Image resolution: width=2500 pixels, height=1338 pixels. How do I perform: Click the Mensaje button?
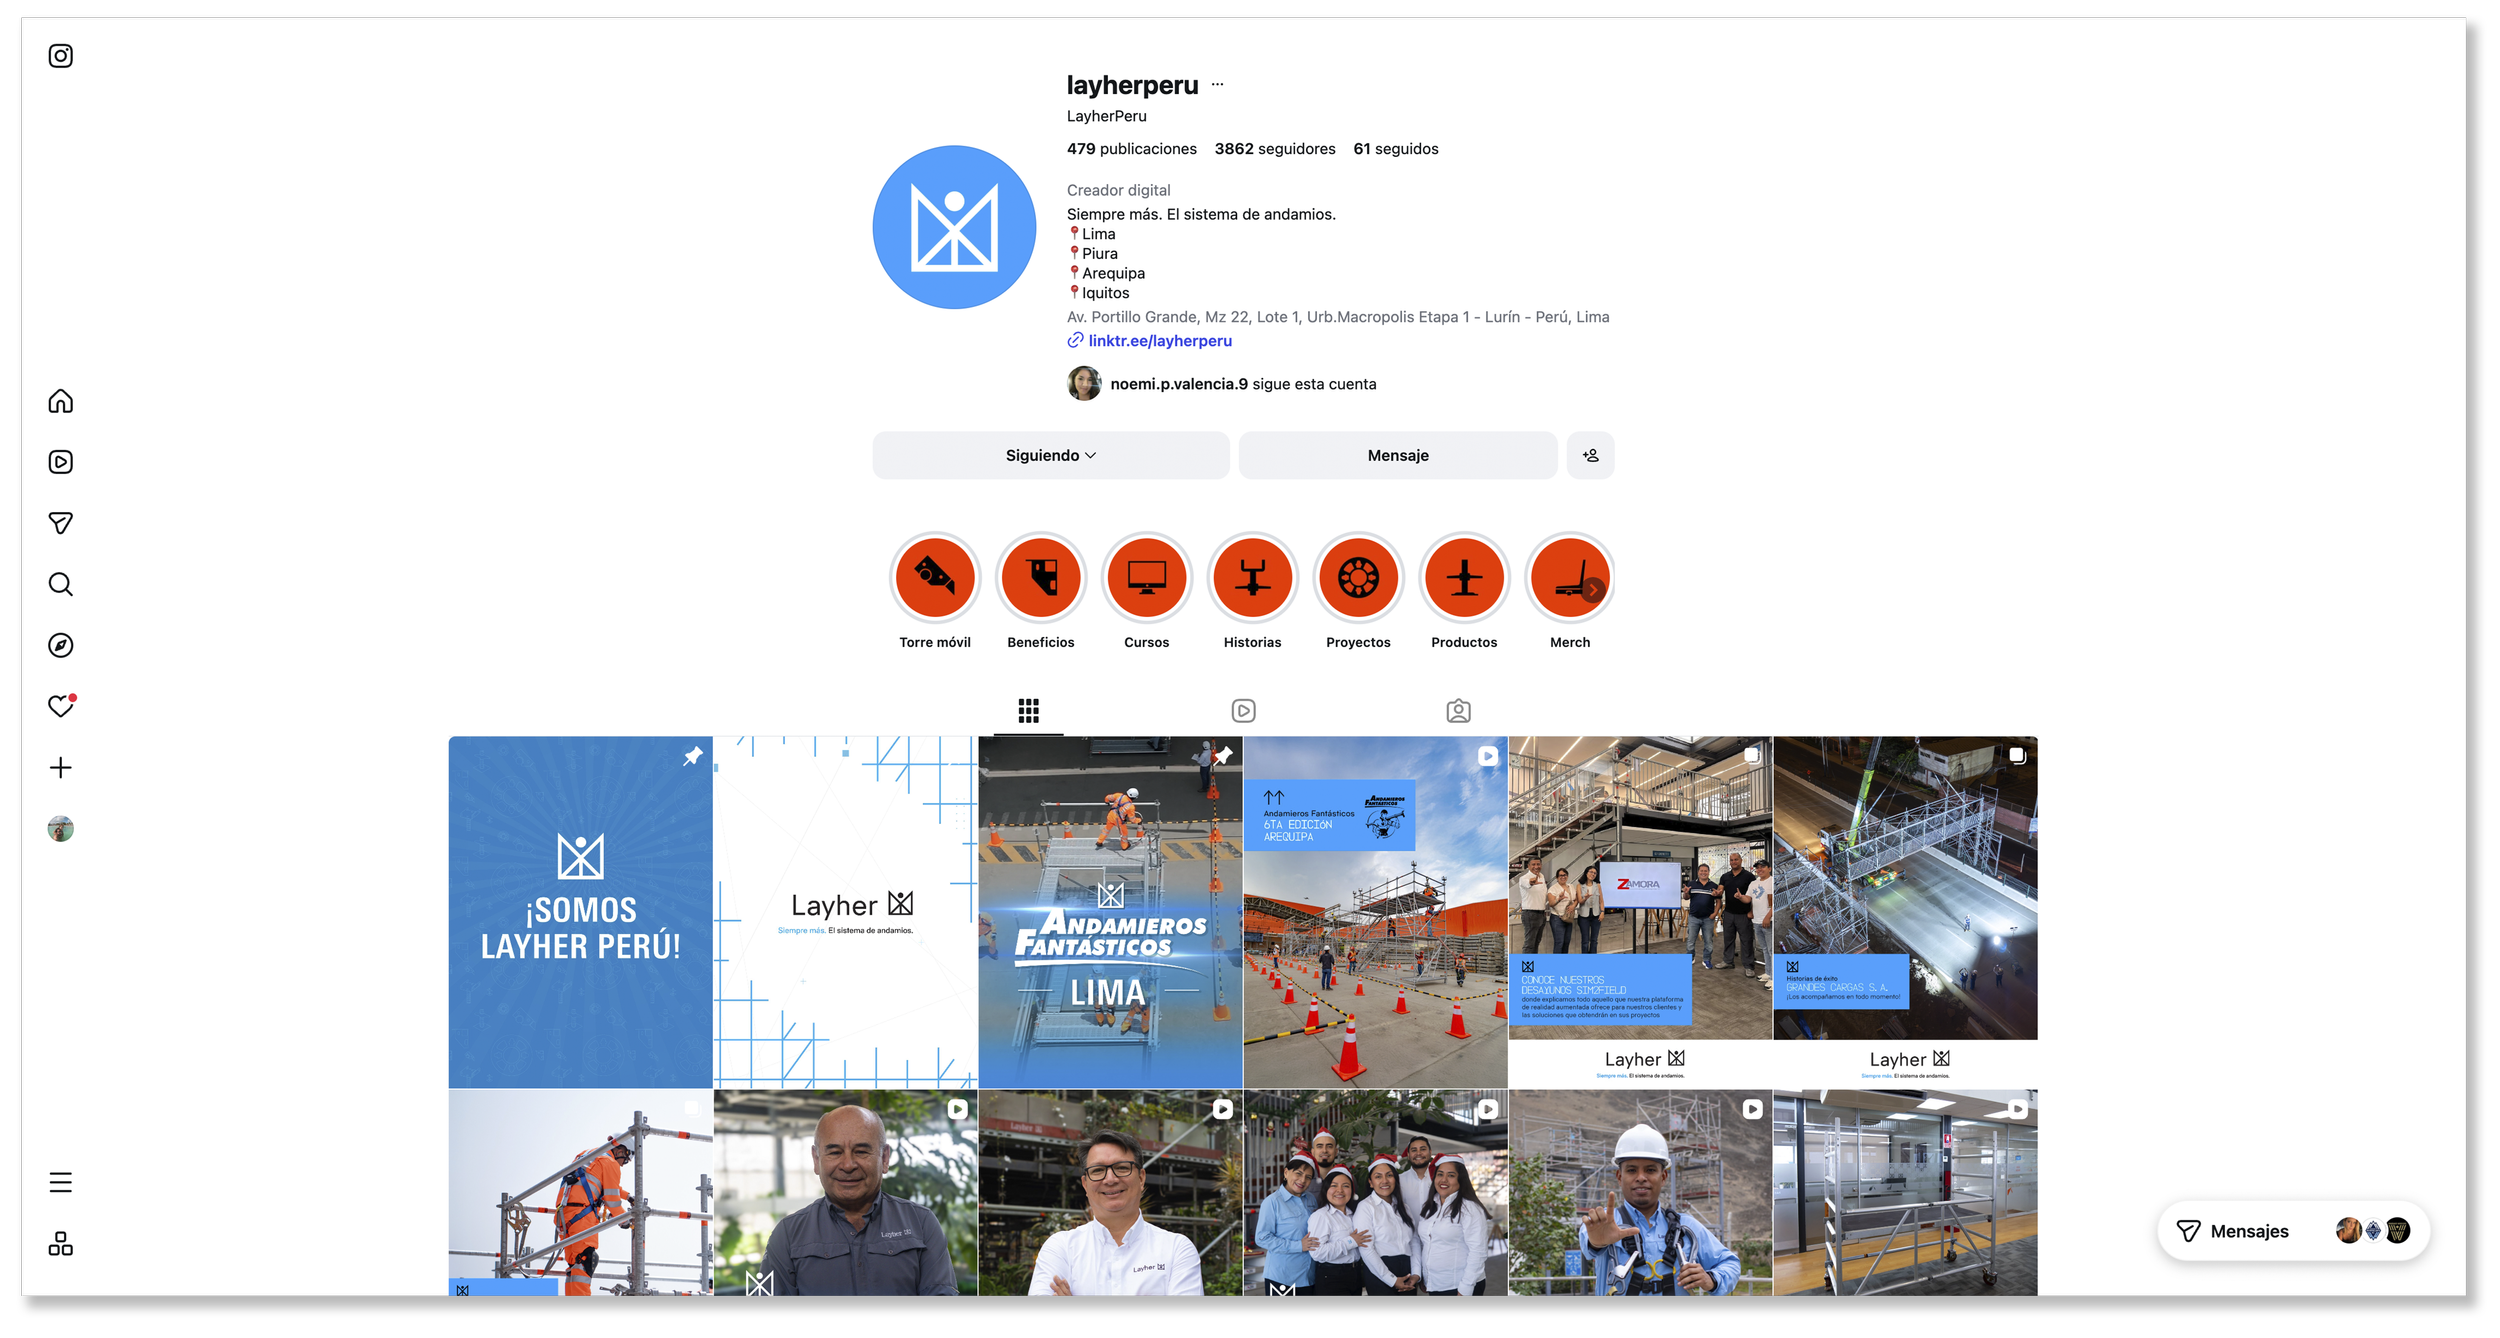click(x=1397, y=455)
